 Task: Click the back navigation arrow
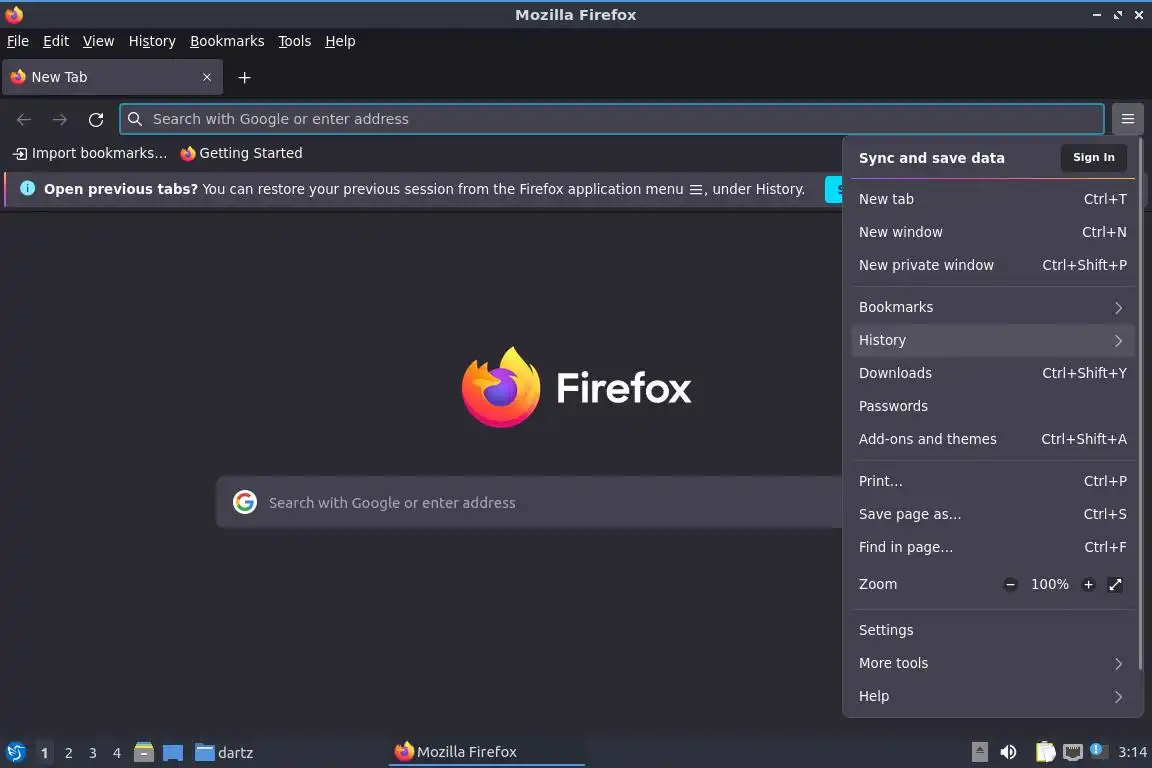tap(24, 119)
